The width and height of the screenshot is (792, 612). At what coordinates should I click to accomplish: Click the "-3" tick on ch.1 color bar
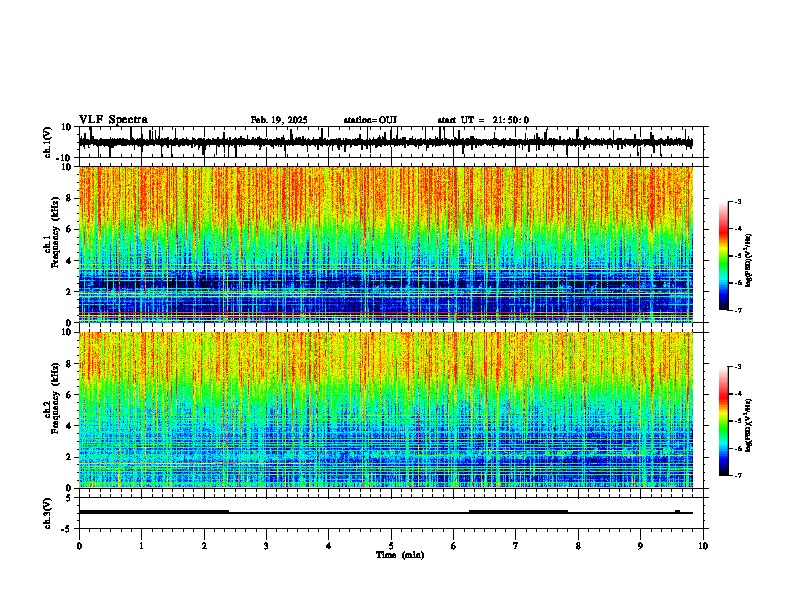(x=737, y=202)
